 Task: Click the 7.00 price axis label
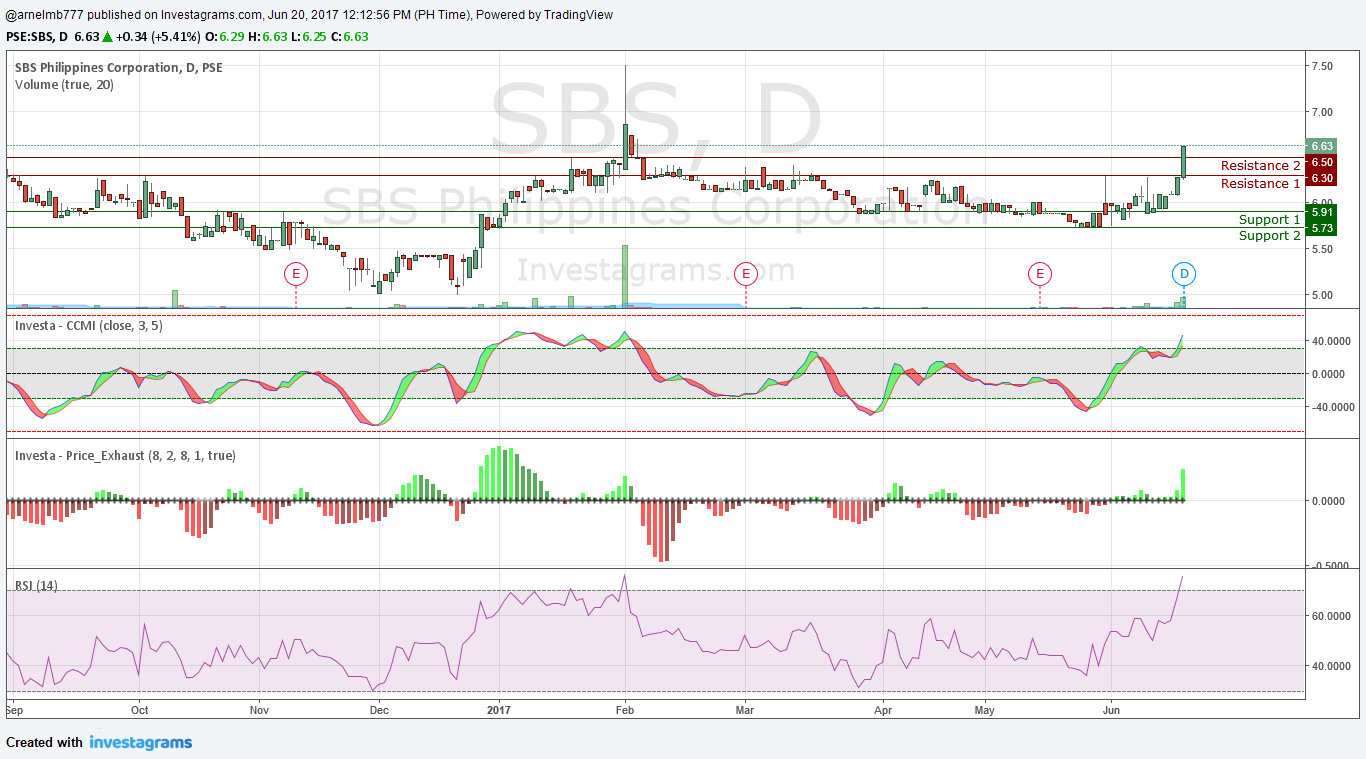click(x=1322, y=112)
